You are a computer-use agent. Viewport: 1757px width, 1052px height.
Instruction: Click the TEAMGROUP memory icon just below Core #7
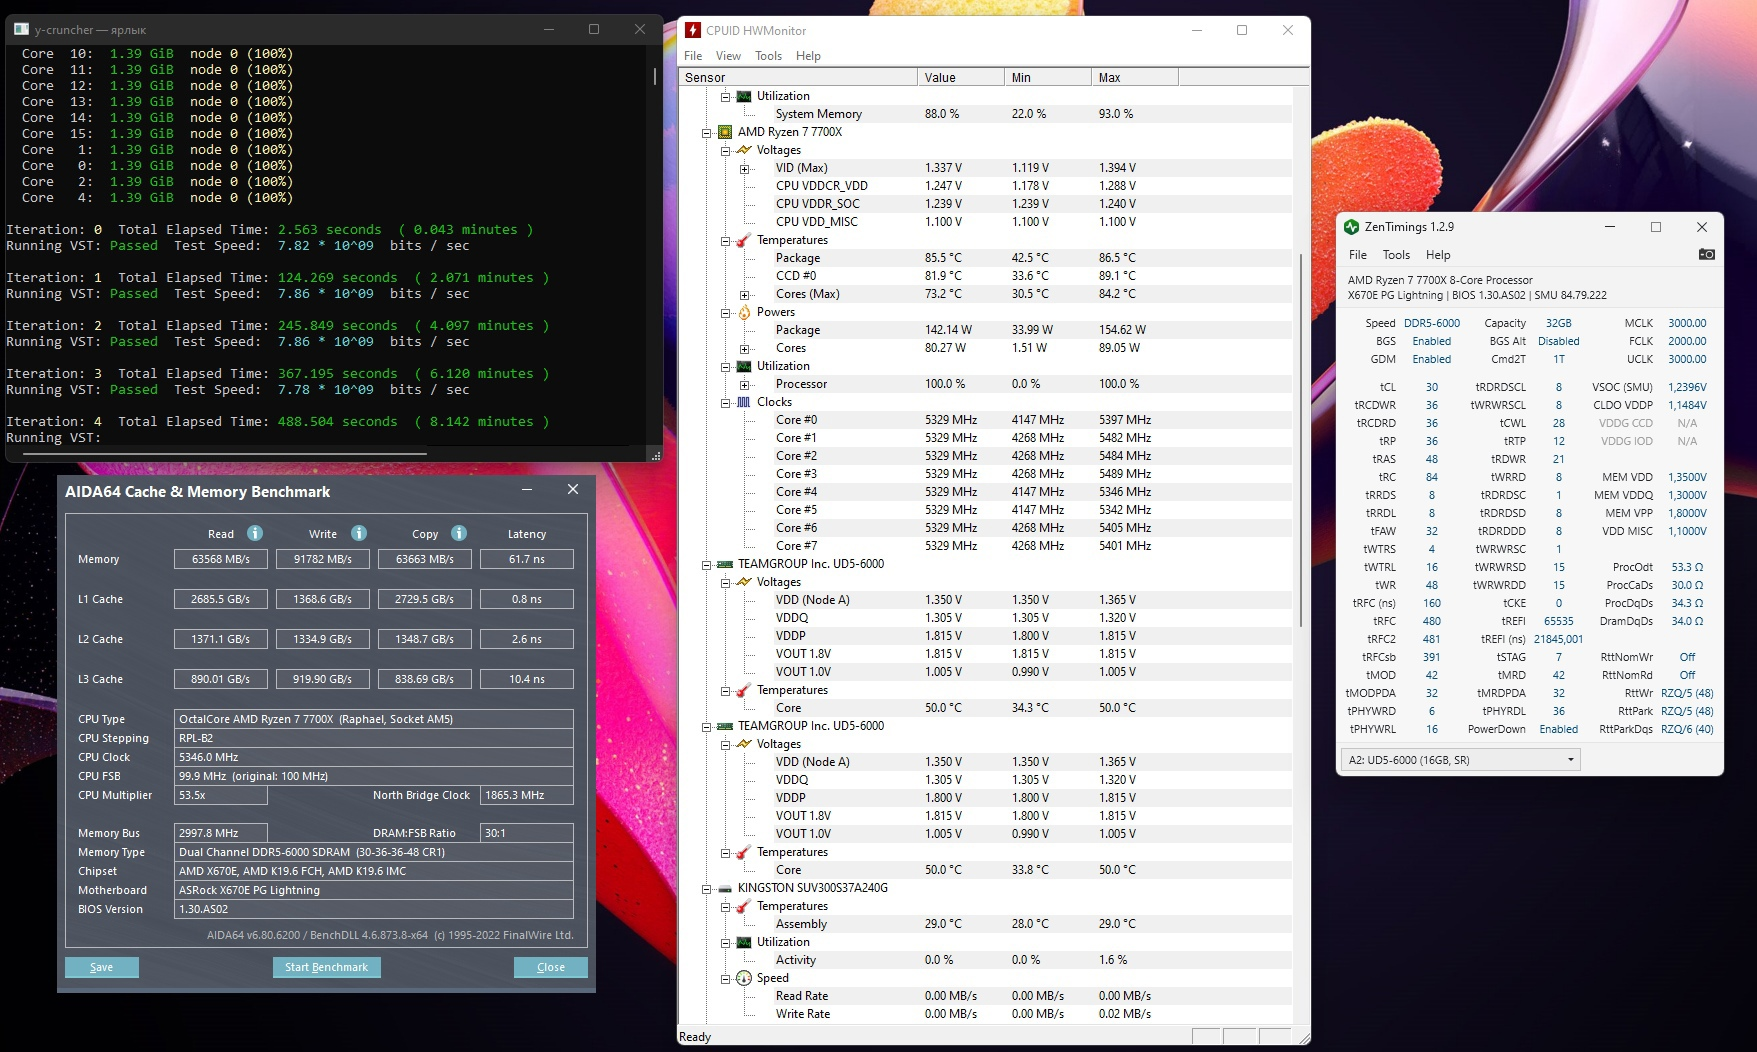click(725, 564)
